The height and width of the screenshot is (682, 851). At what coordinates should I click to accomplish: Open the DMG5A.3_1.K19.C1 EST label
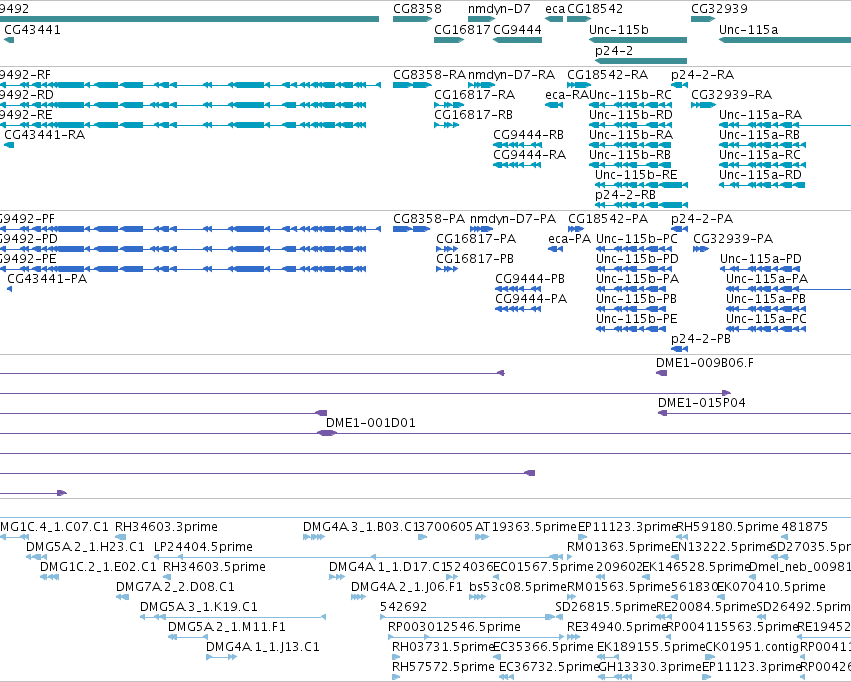[199, 607]
